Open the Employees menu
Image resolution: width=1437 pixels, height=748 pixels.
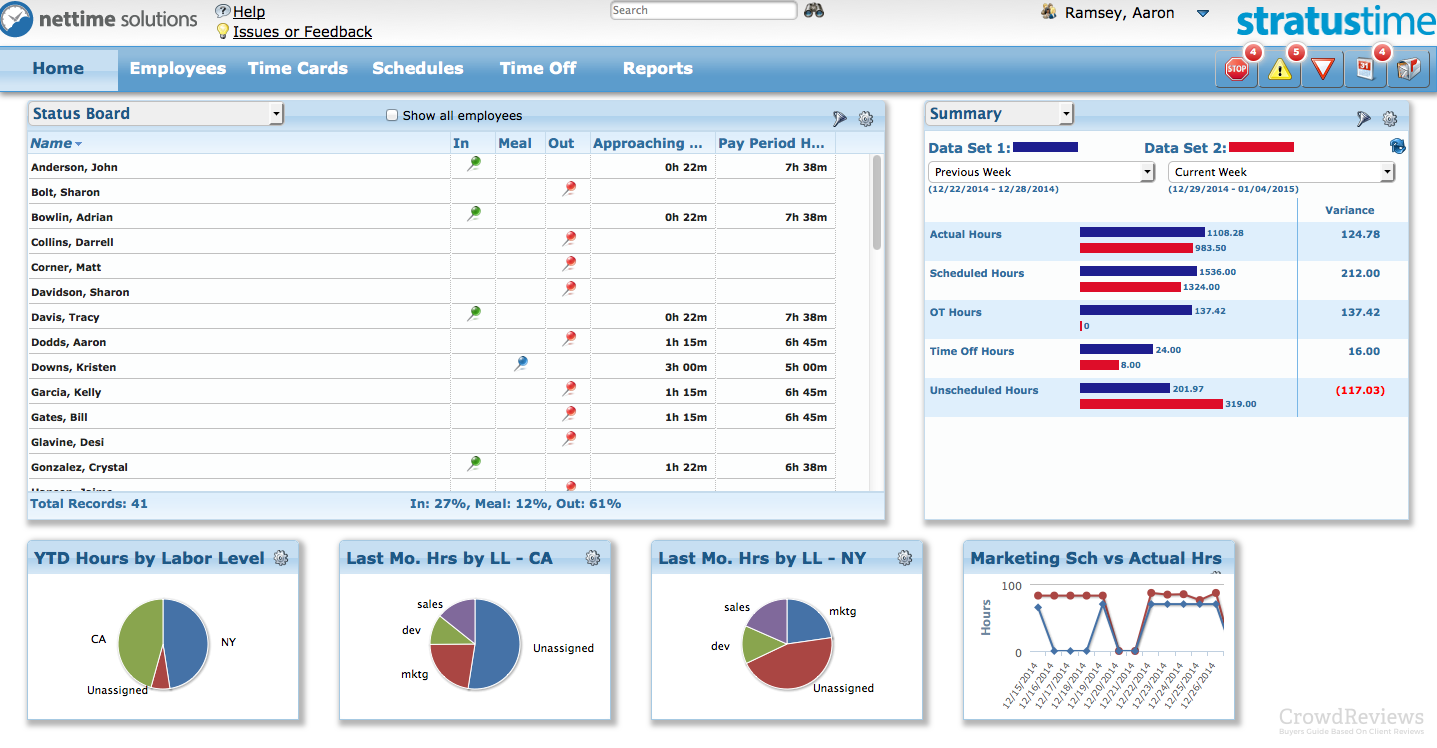pyautogui.click(x=178, y=69)
